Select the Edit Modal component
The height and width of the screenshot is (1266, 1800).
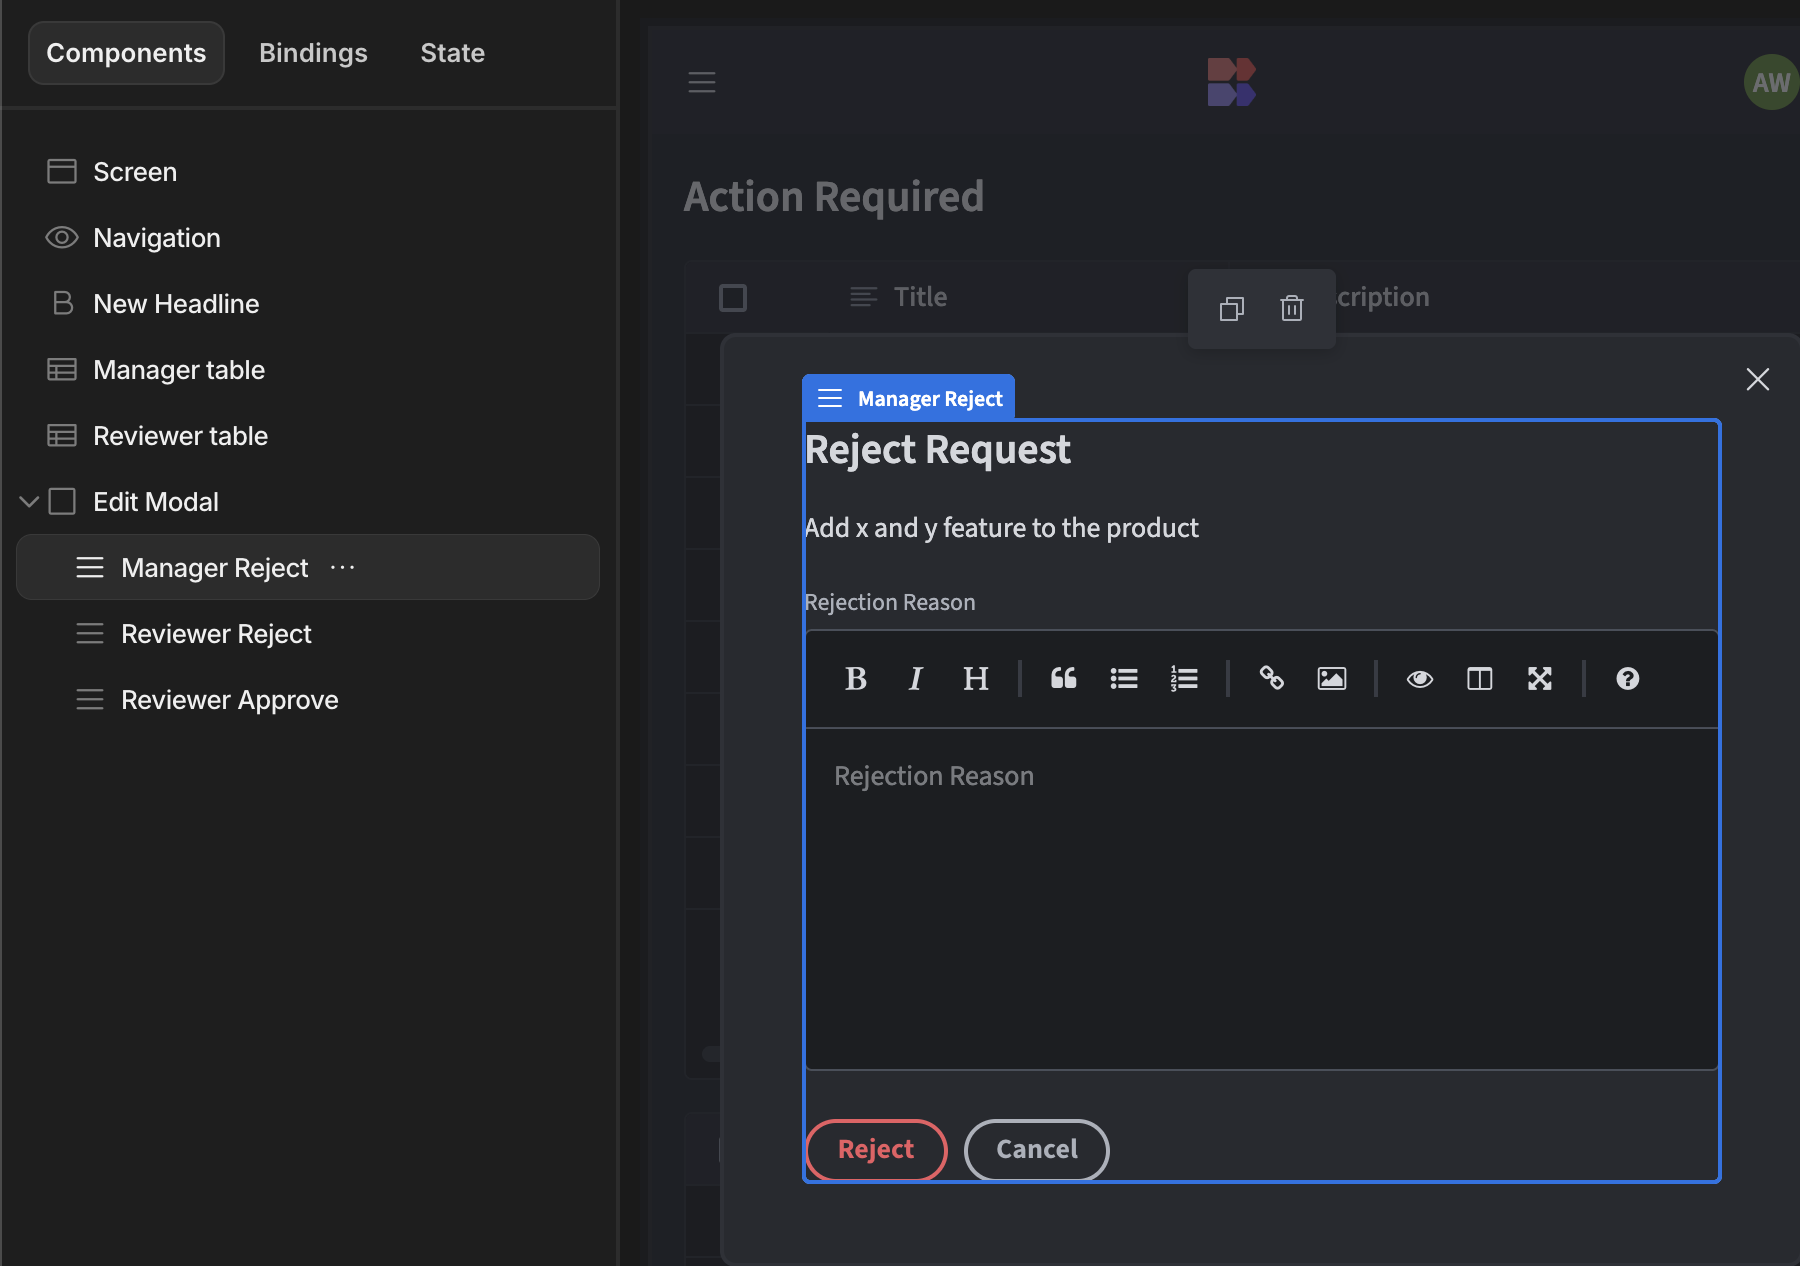pyautogui.click(x=156, y=502)
